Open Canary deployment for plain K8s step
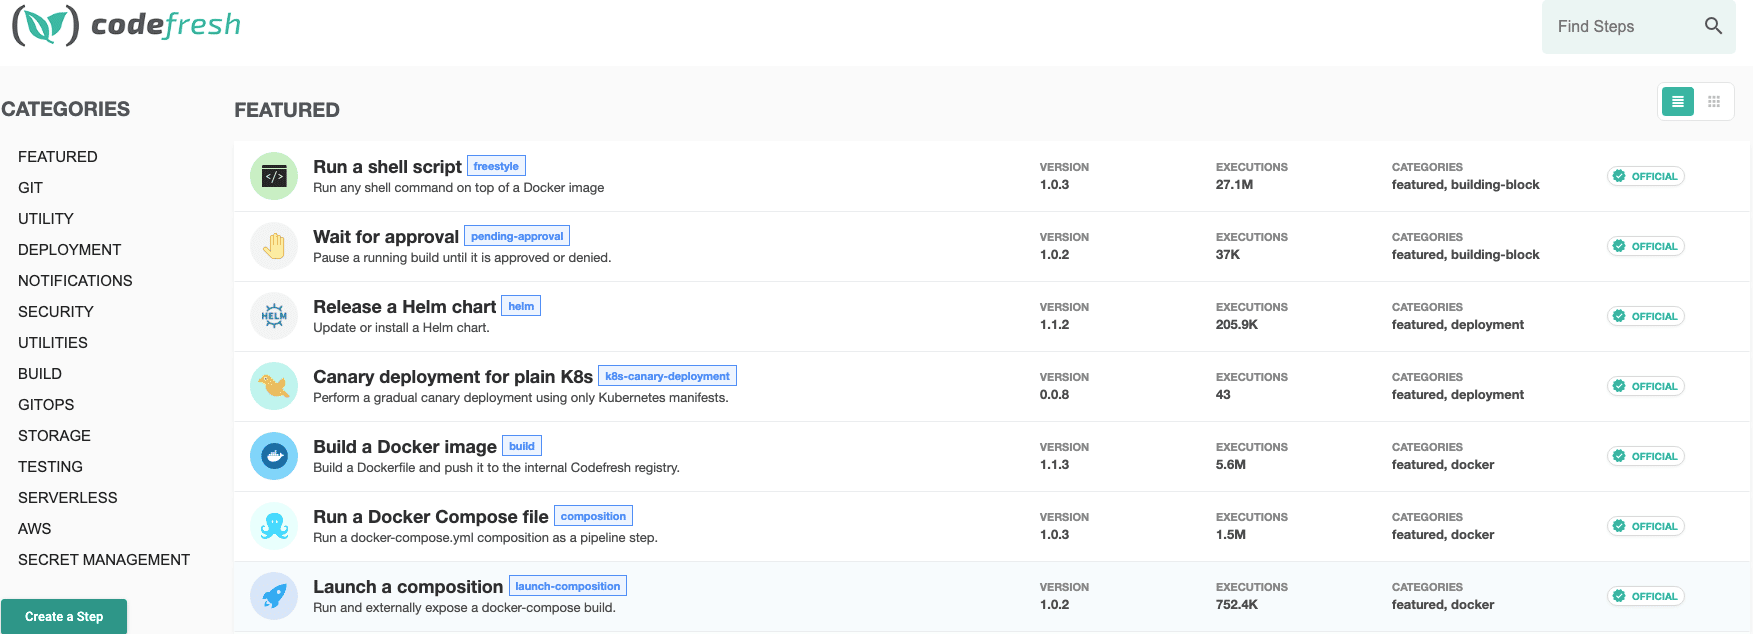This screenshot has height=634, width=1753. coord(453,377)
